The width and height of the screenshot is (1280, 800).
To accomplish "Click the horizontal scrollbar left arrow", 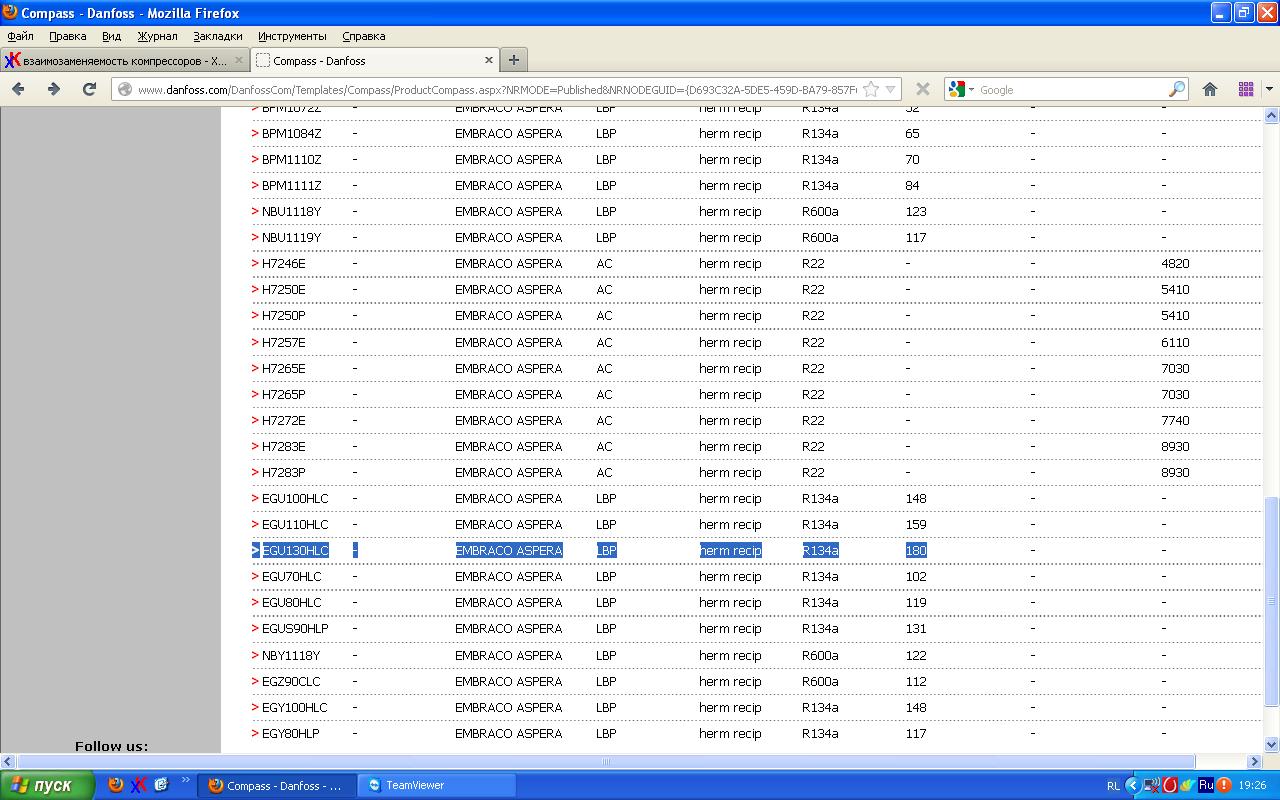I will point(8,761).
